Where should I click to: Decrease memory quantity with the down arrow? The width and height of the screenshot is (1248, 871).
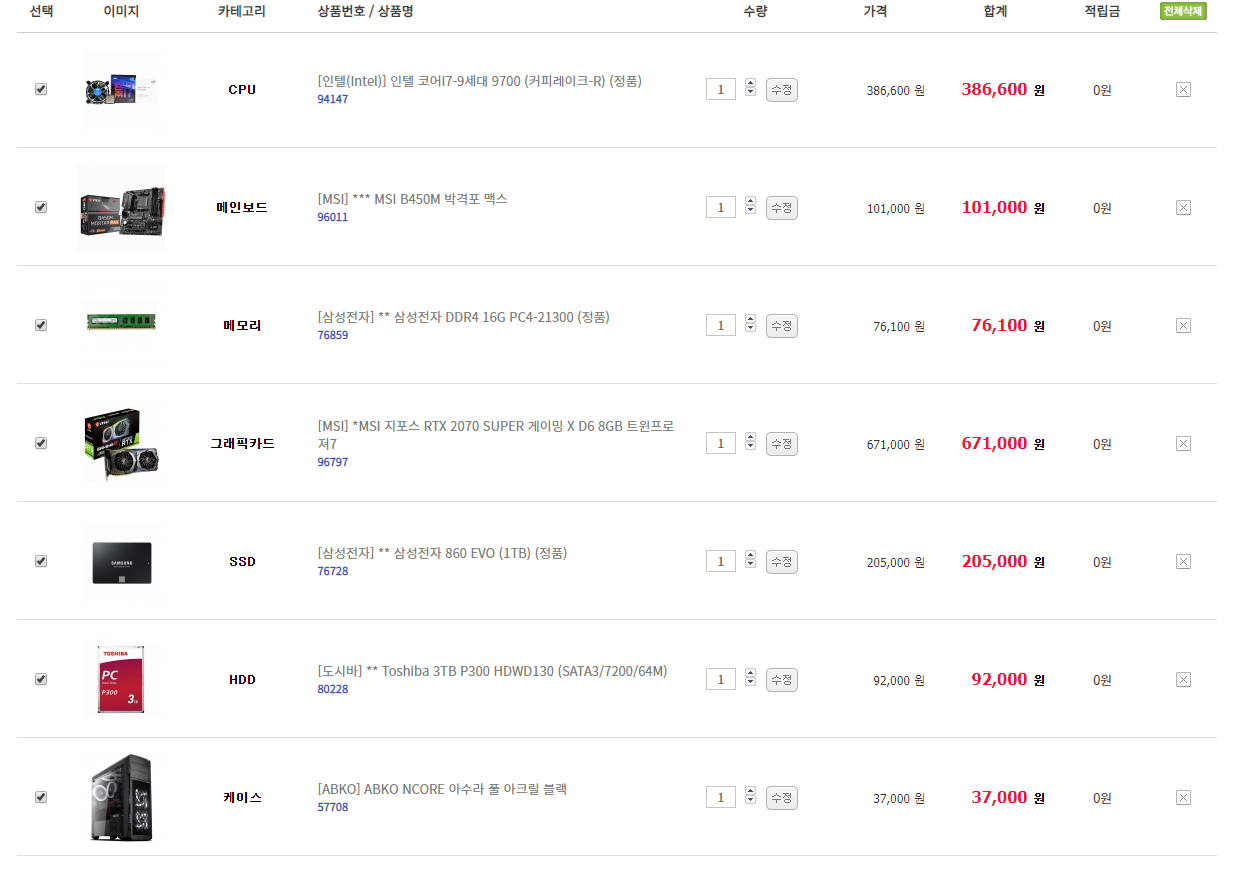tap(751, 331)
